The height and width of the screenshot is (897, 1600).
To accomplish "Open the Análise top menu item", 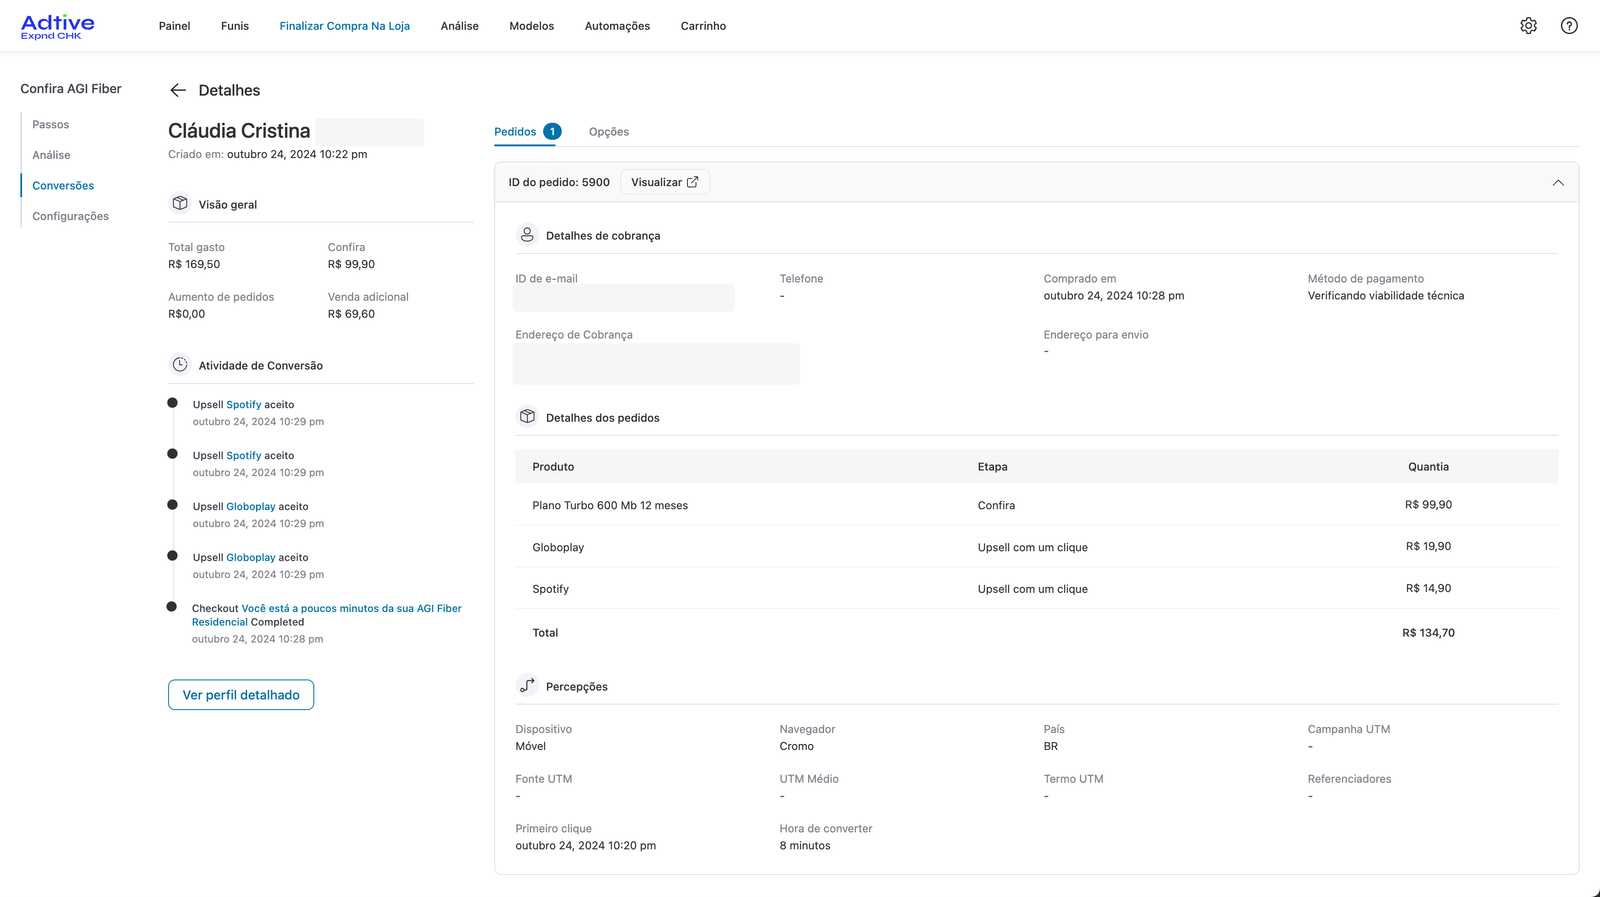I will click(459, 26).
